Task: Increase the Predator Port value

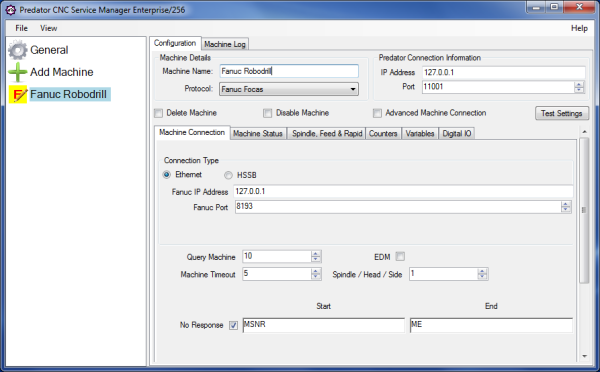Action: (x=579, y=84)
